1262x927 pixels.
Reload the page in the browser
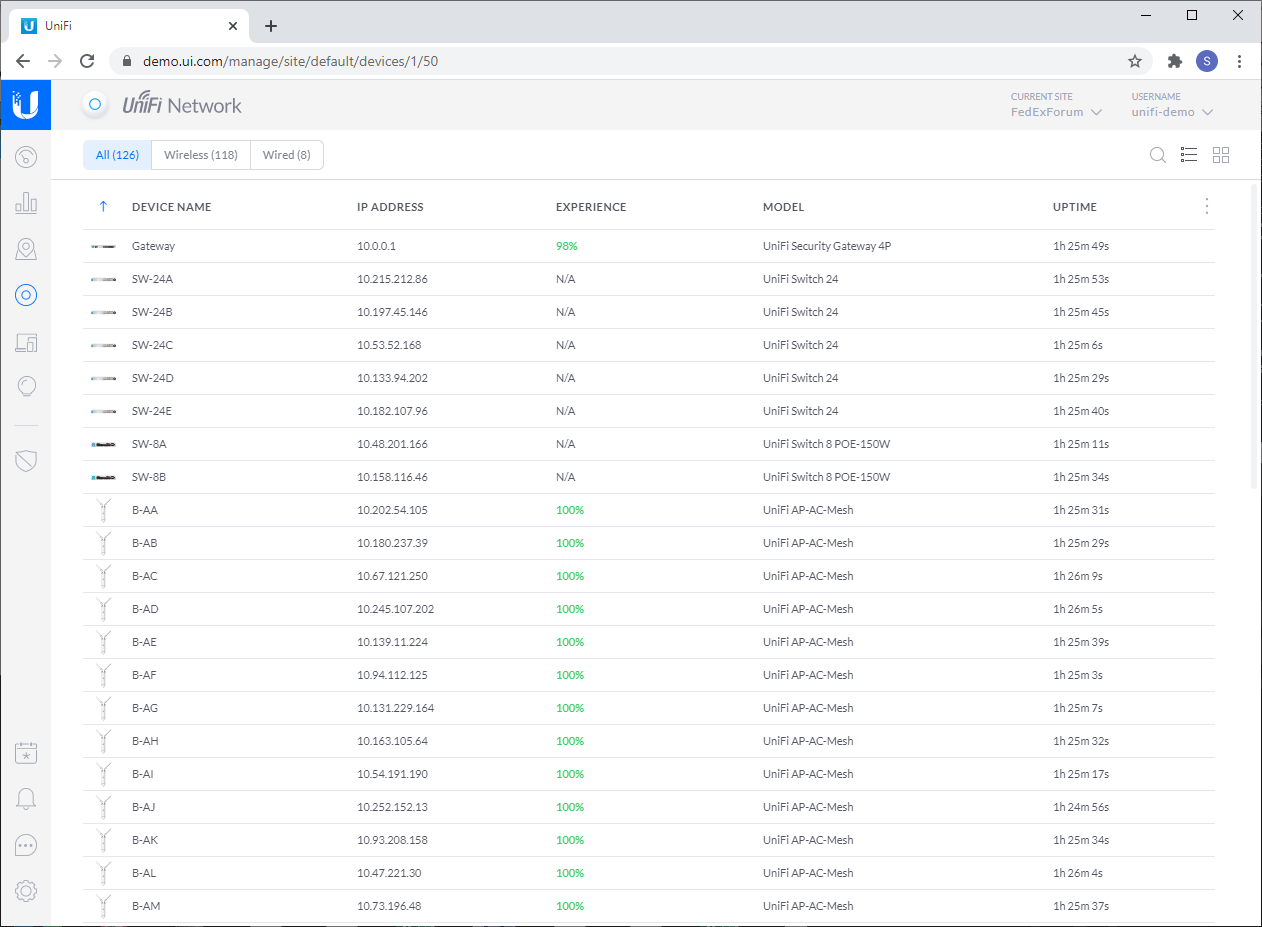click(x=87, y=61)
